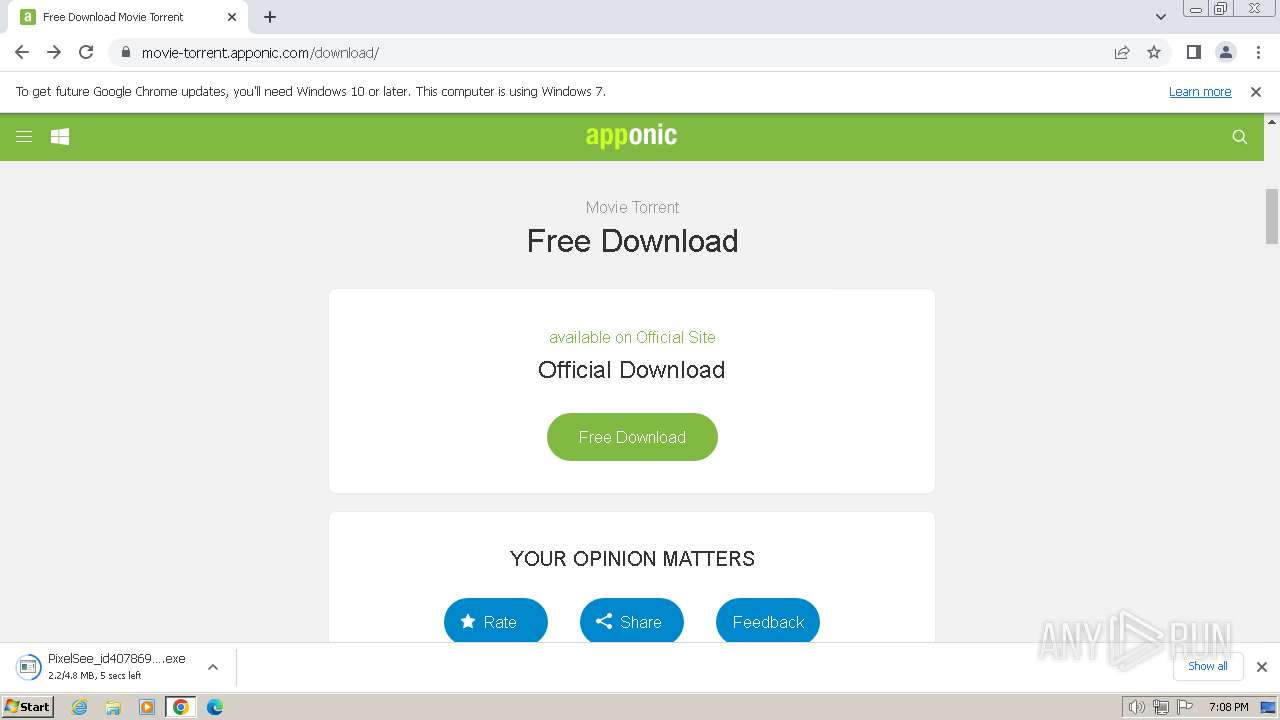Close the downloads bar
Viewport: 1280px width, 720px height.
[1262, 667]
